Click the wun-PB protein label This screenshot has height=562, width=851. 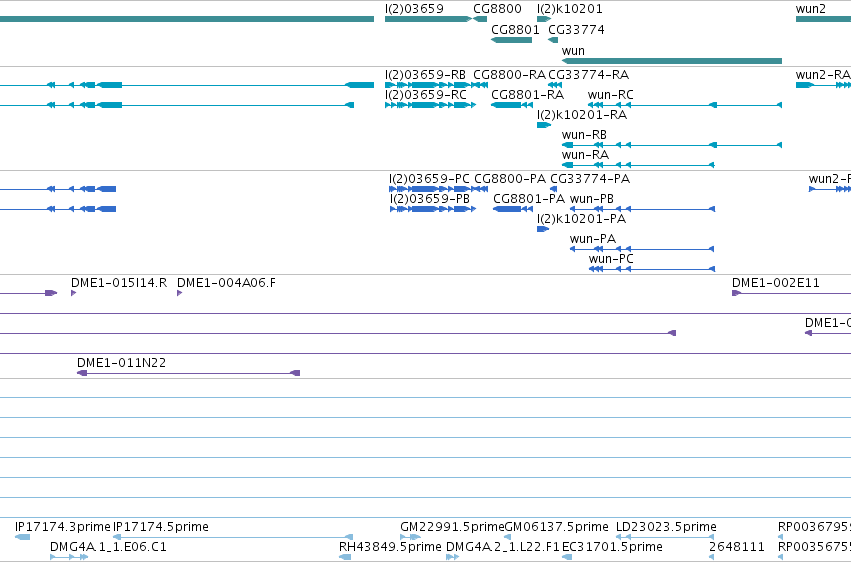(x=592, y=199)
